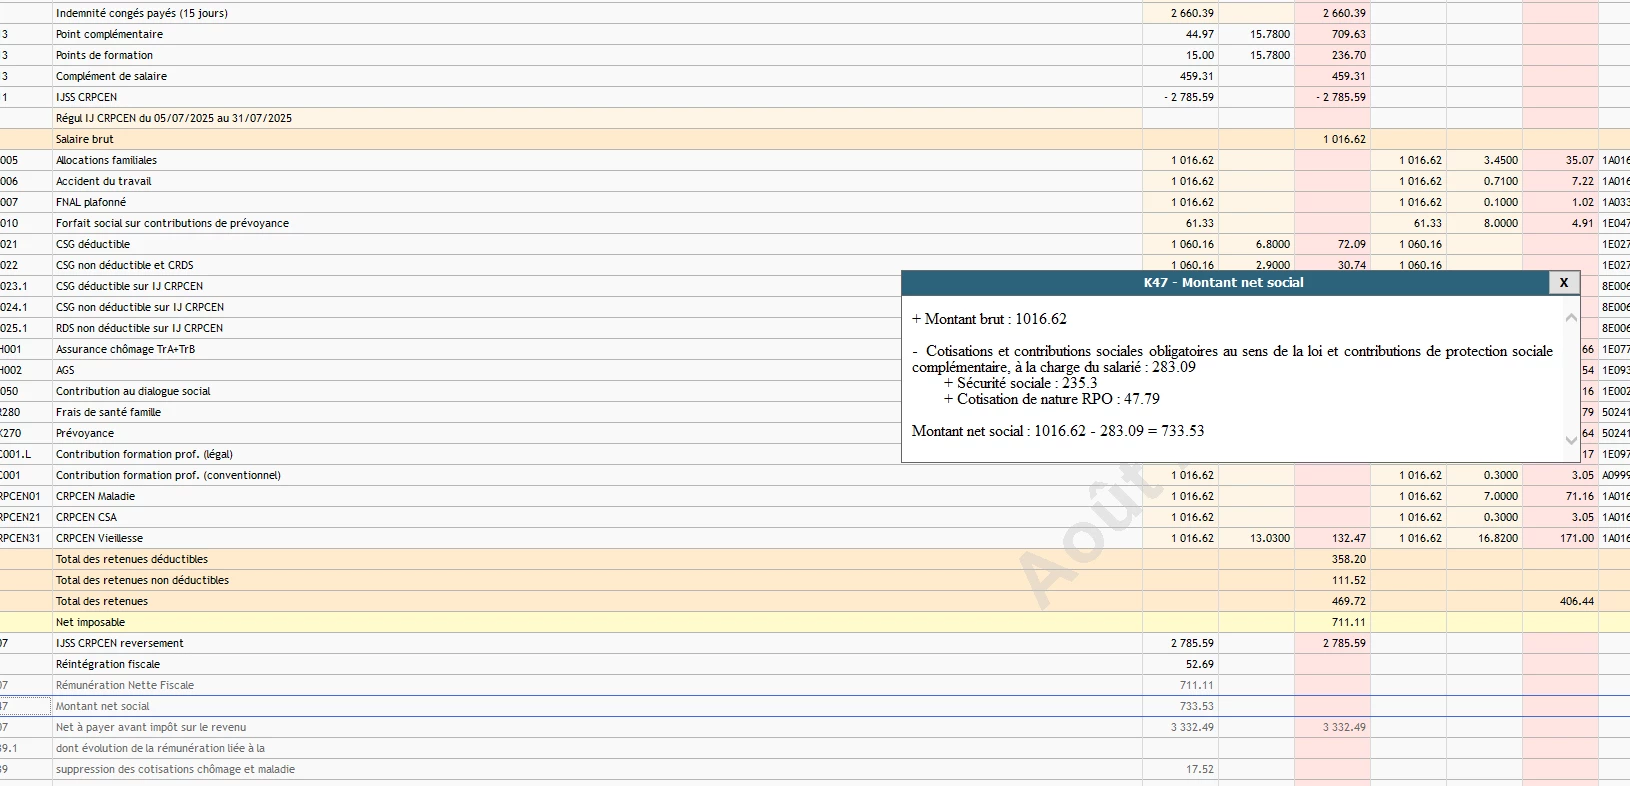
Task: Select the 'Points de formation' line
Action: click(x=104, y=55)
